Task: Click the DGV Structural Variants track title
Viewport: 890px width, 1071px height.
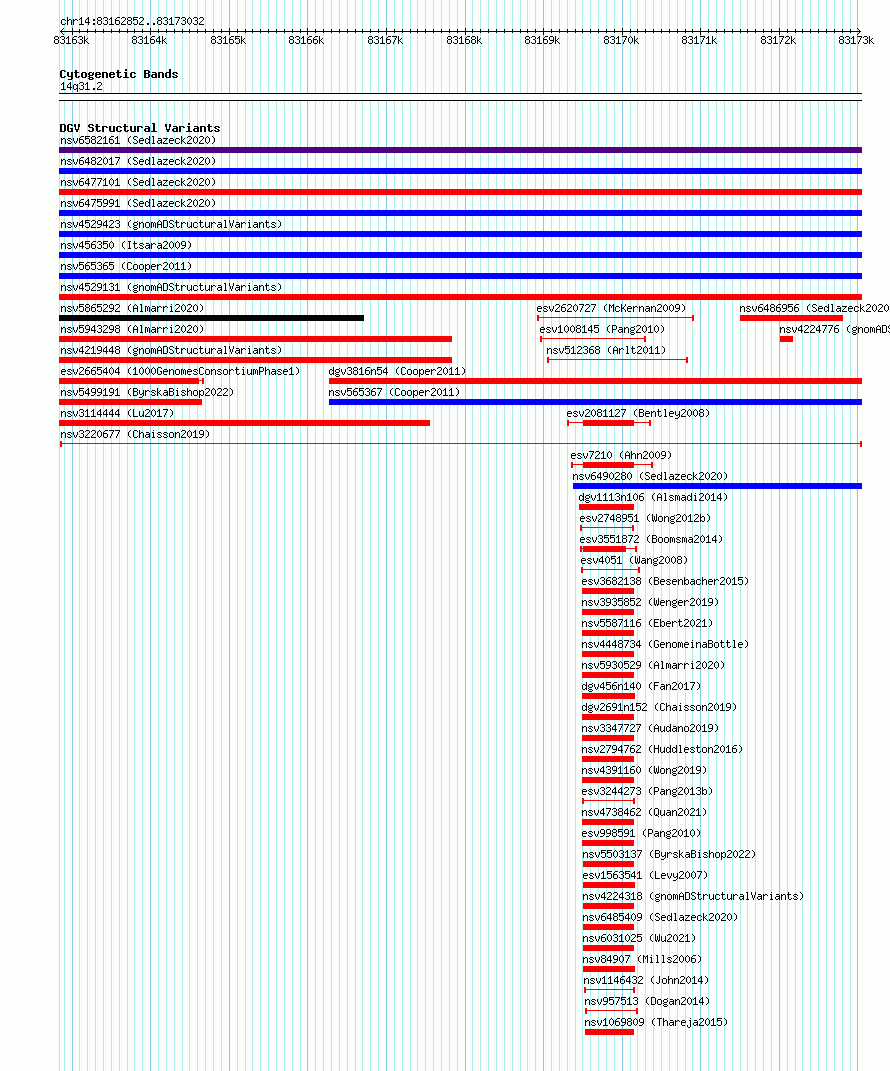Action: pyautogui.click(x=139, y=128)
